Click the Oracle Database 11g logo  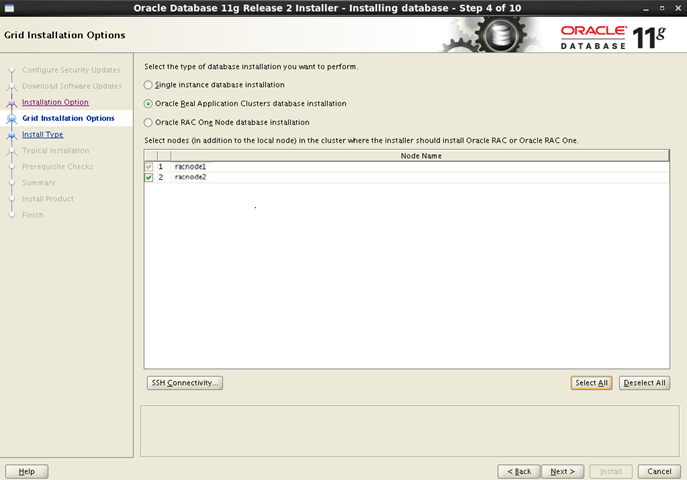coord(613,38)
